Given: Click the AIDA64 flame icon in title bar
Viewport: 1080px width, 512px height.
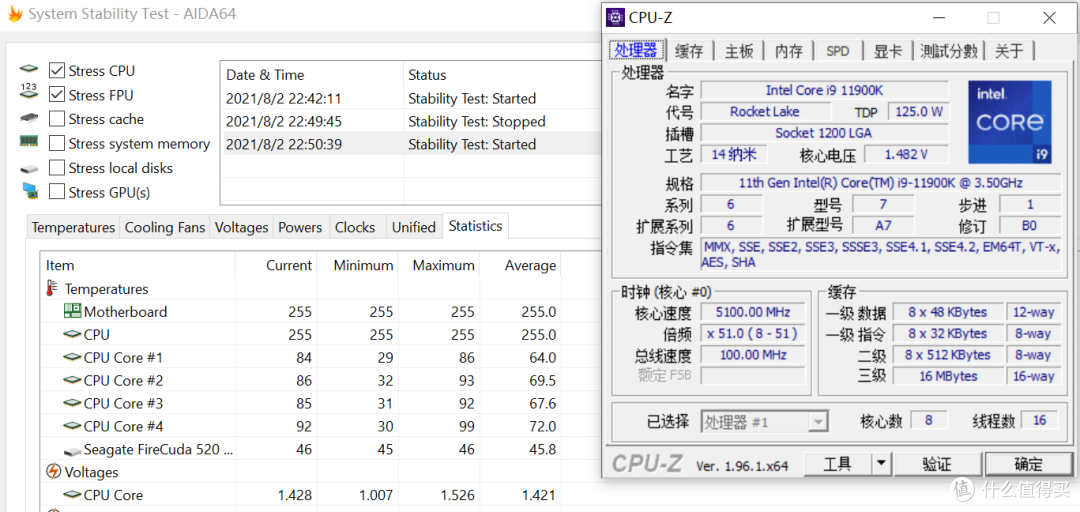Looking at the screenshot, I should [x=14, y=14].
